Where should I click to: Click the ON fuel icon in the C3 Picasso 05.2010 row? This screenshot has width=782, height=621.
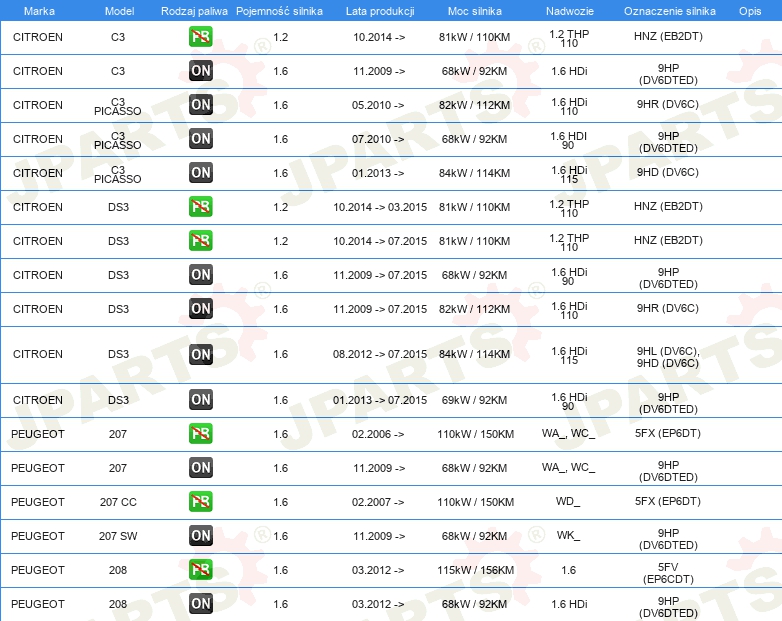click(200, 104)
